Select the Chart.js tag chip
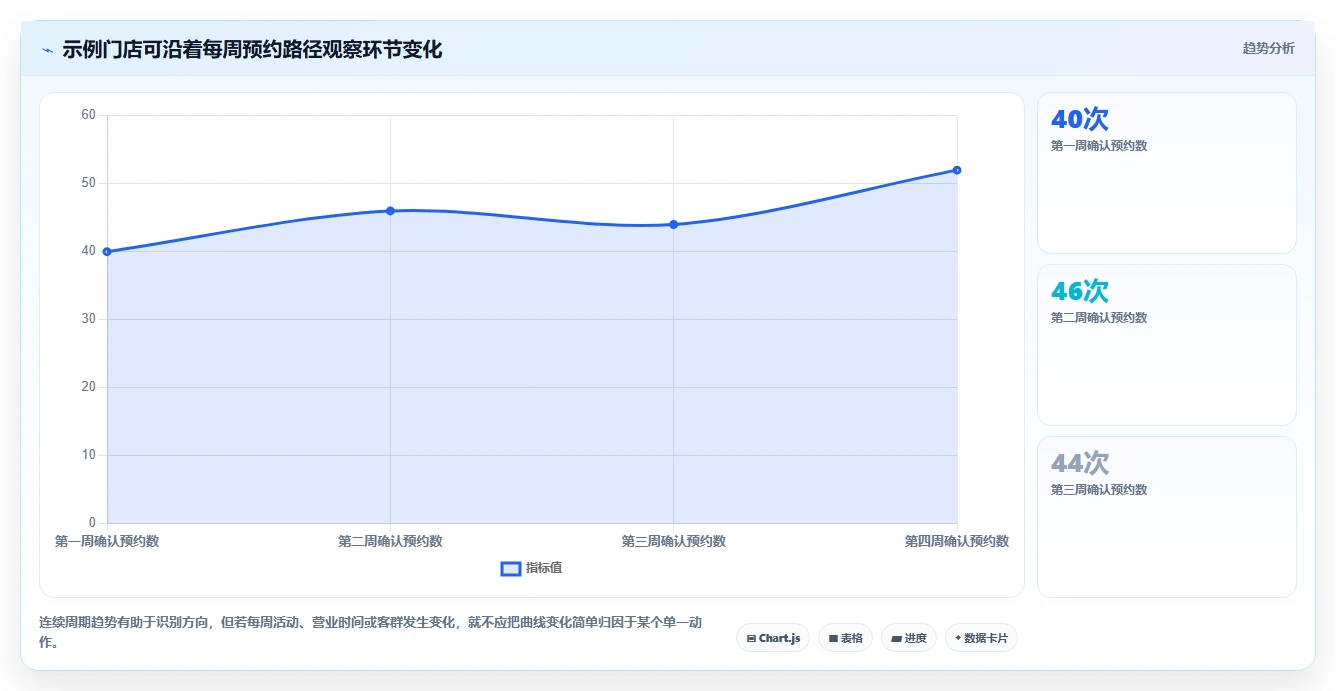The image size is (1336, 691). pyautogui.click(x=773, y=638)
